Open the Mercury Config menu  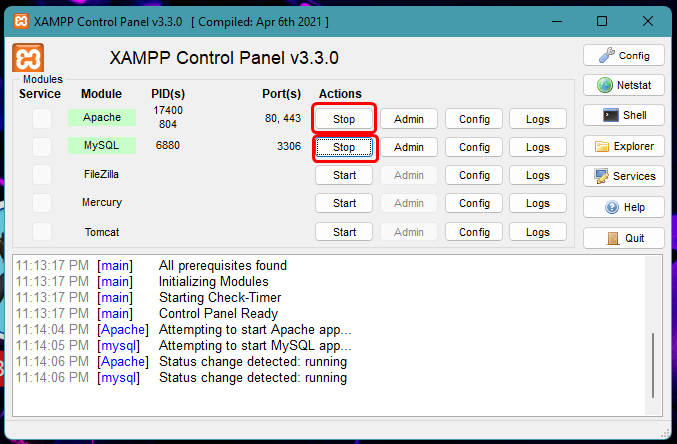point(474,203)
